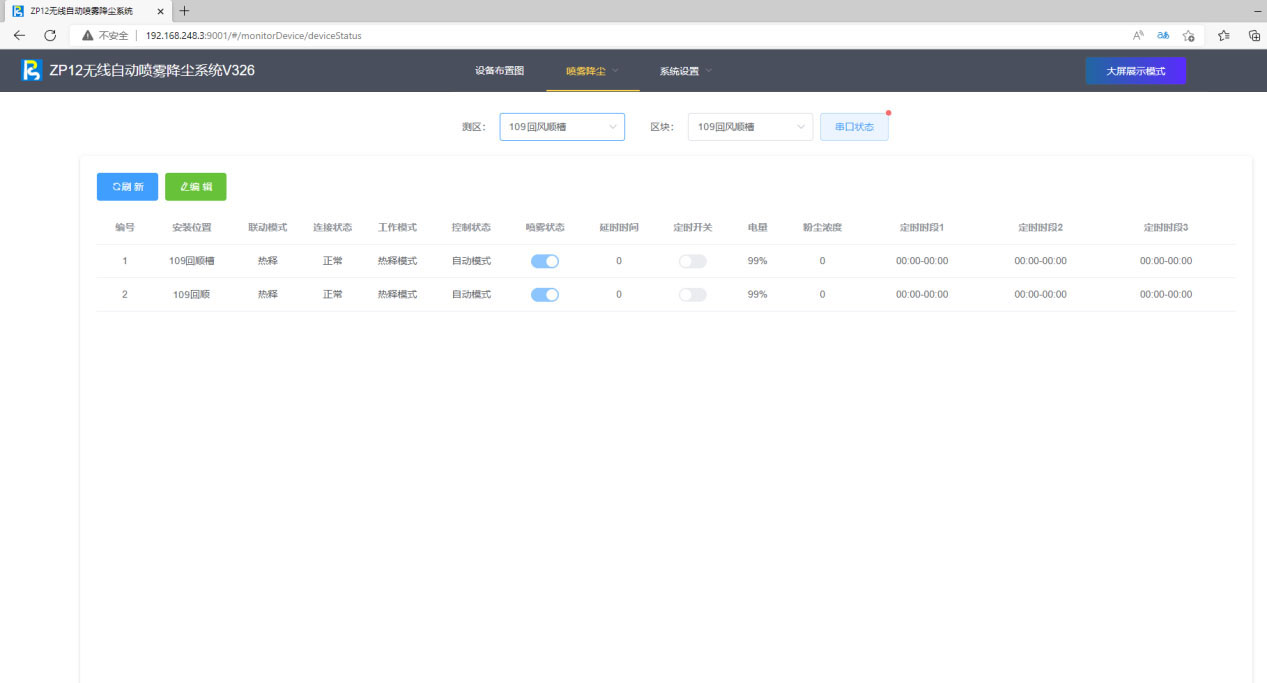This screenshot has width=1267, height=683.
Task: Open the read aloud icon in address bar
Action: pos(1138,35)
